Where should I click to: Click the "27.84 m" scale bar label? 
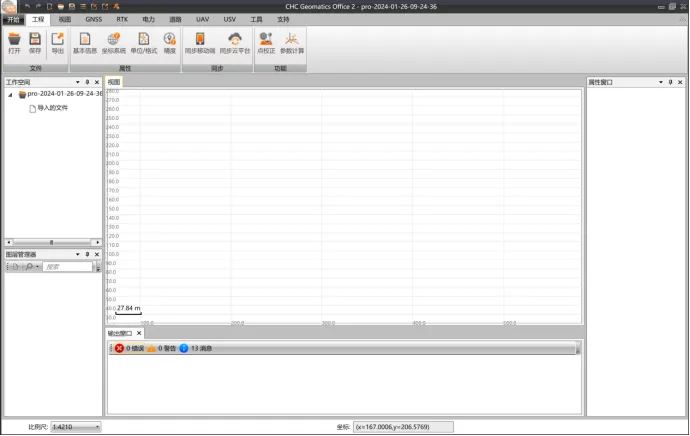tap(128, 308)
